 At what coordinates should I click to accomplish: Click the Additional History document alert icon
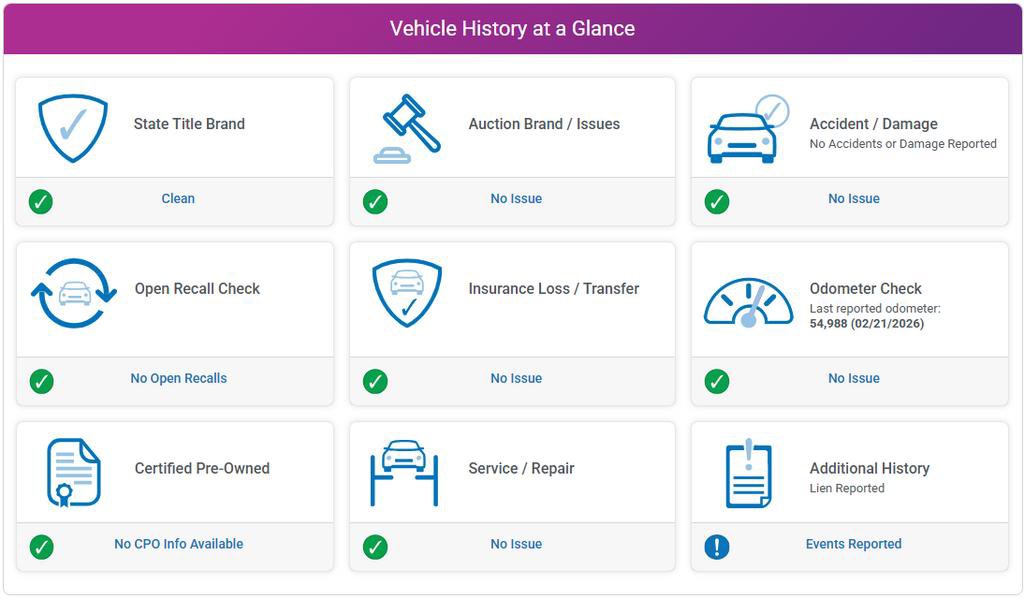[748, 473]
